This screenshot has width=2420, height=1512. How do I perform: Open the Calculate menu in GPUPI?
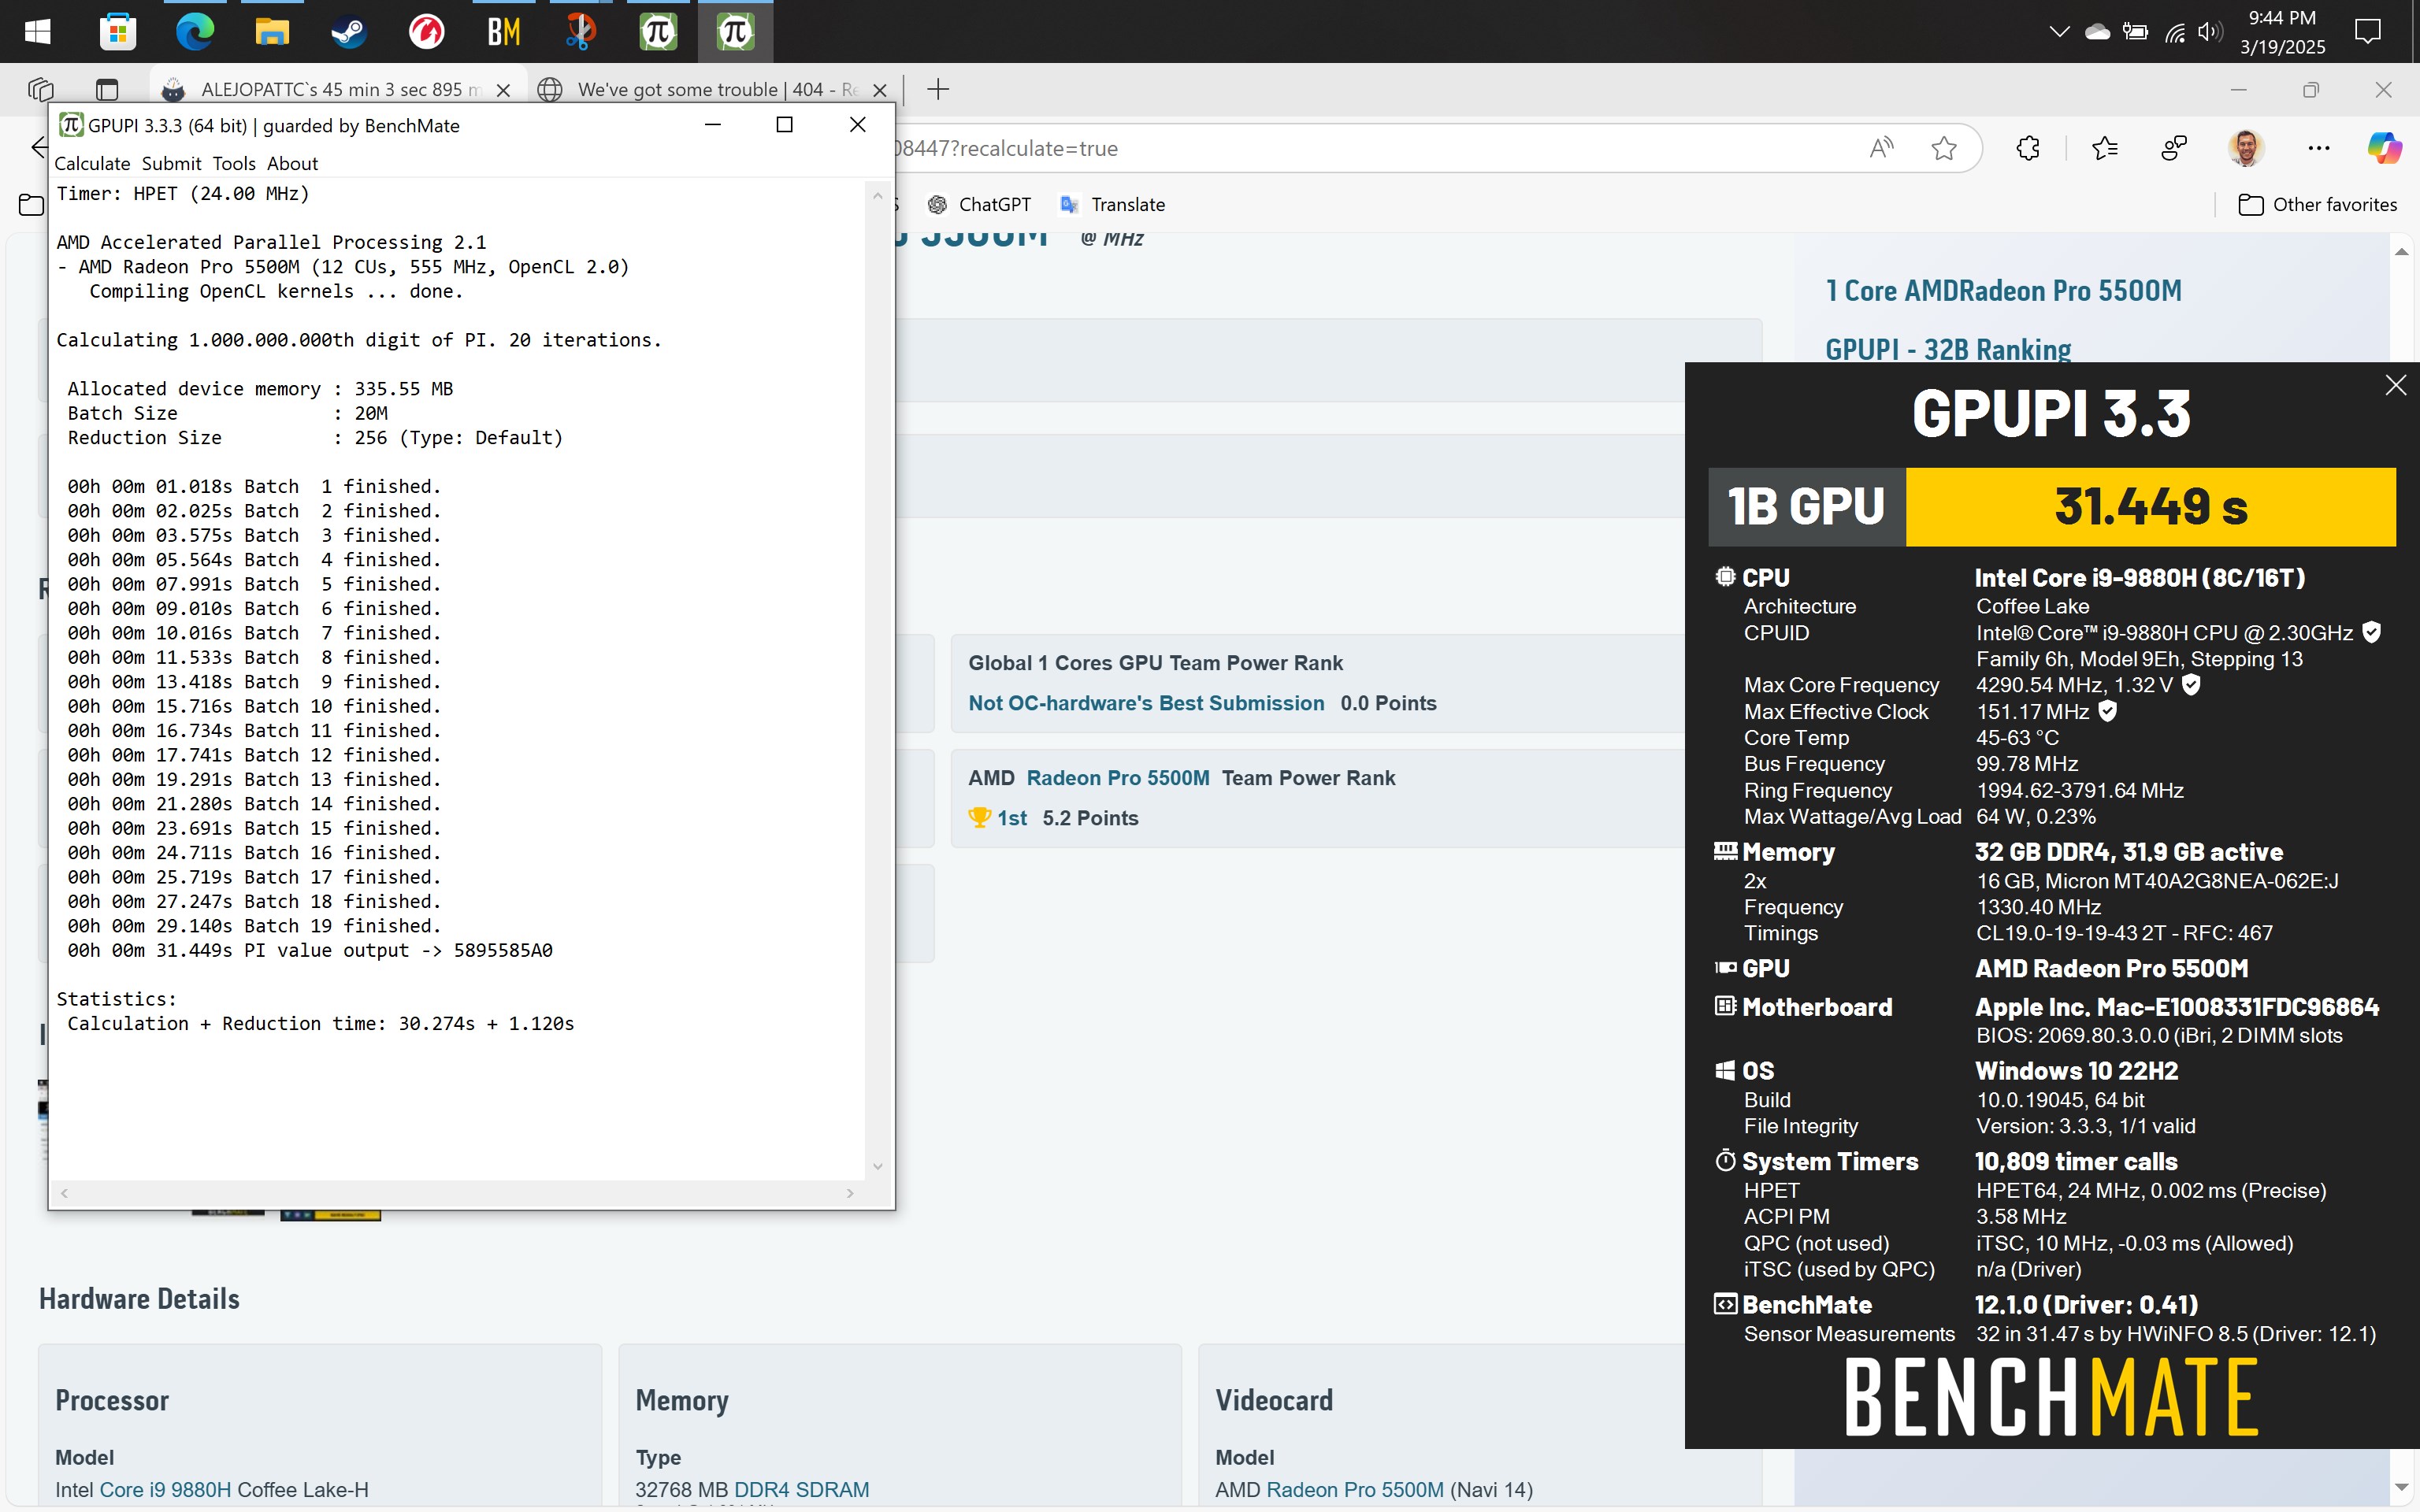pyautogui.click(x=92, y=163)
